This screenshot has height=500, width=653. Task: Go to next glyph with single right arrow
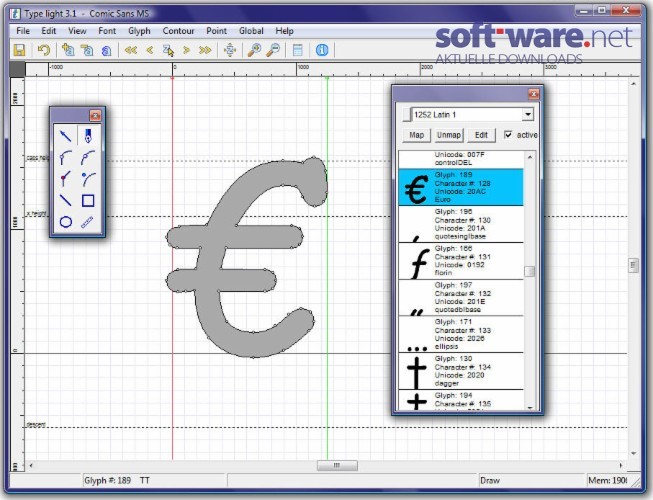pos(187,50)
